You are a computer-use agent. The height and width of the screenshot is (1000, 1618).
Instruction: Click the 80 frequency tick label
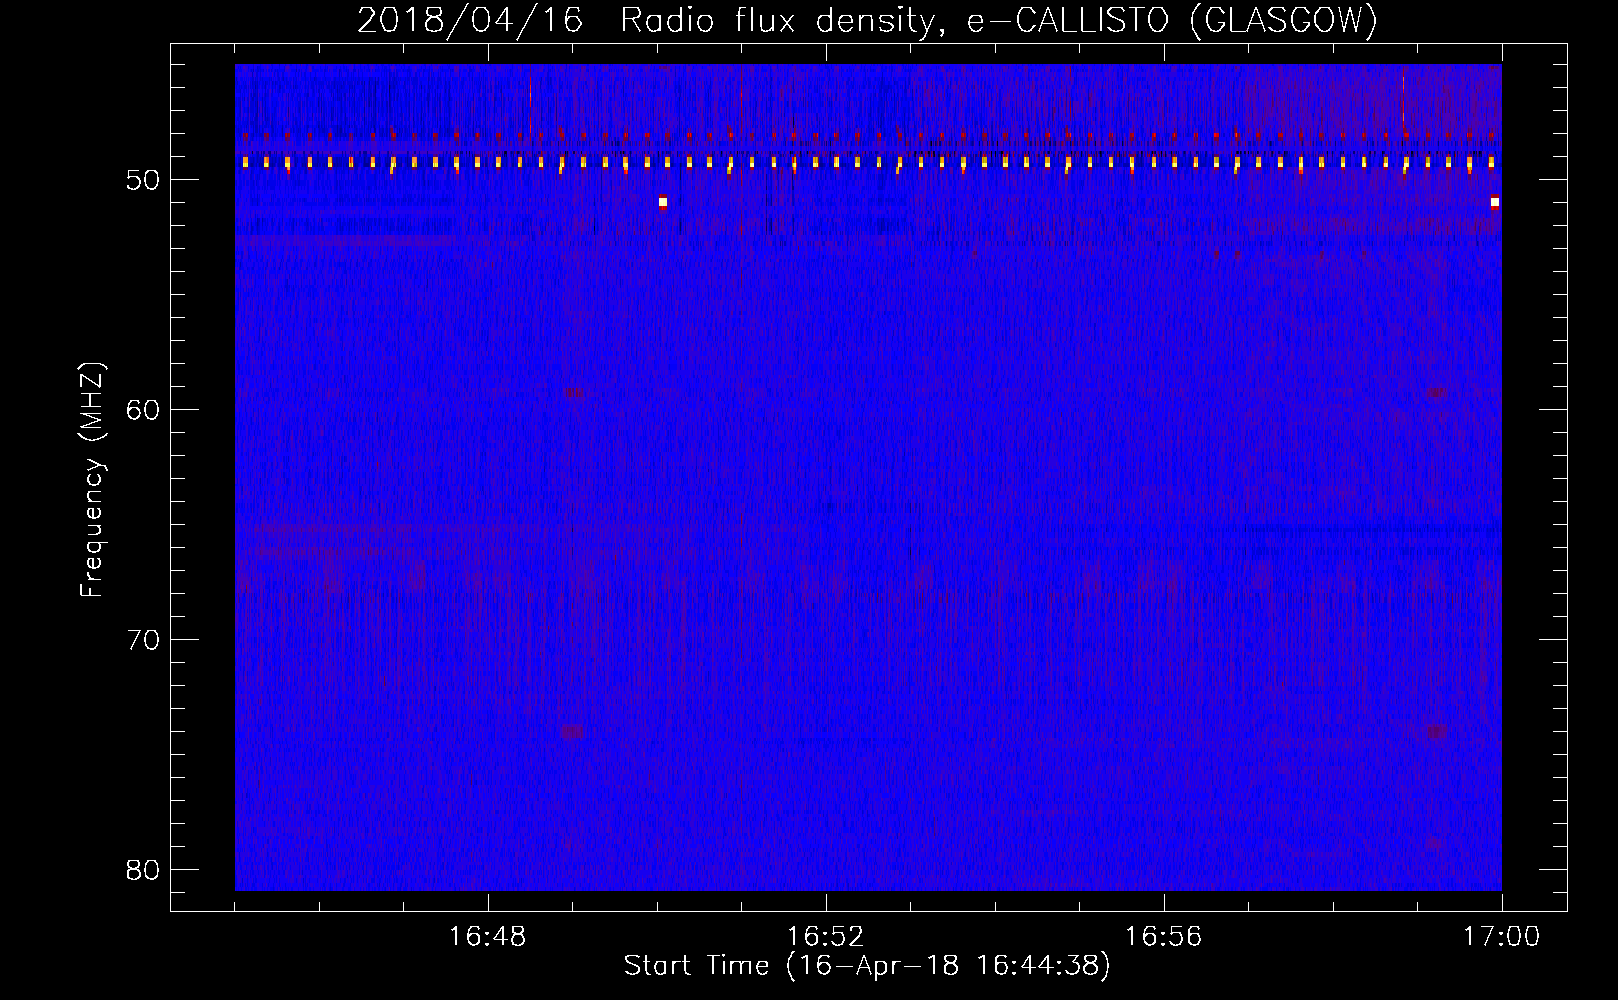(x=143, y=870)
